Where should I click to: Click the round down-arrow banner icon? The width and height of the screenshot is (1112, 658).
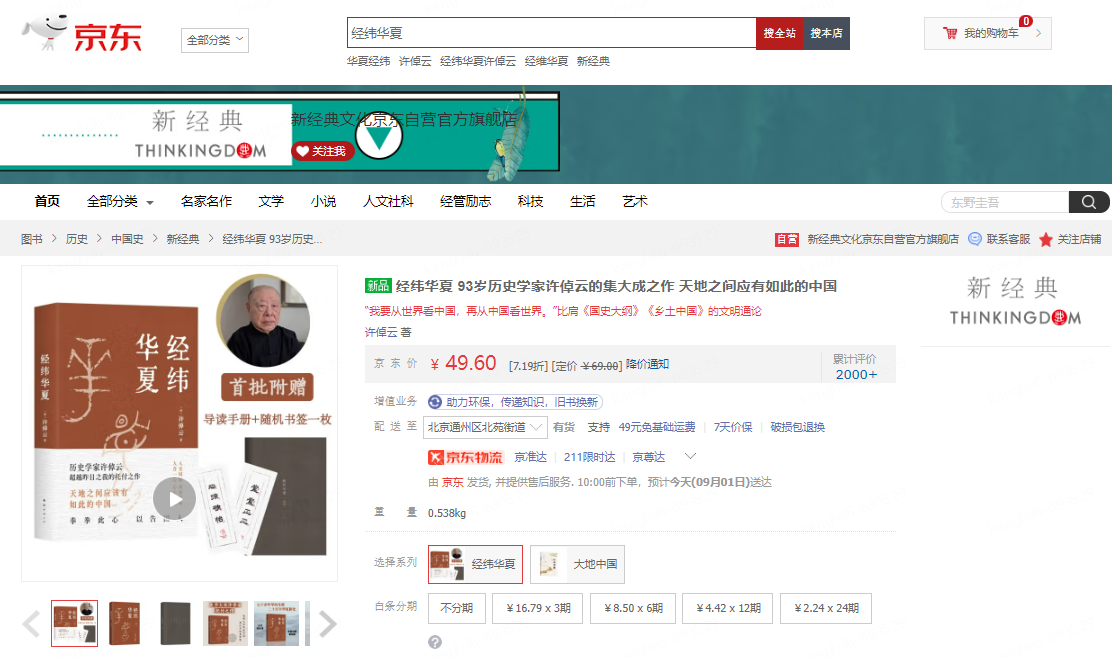[379, 135]
